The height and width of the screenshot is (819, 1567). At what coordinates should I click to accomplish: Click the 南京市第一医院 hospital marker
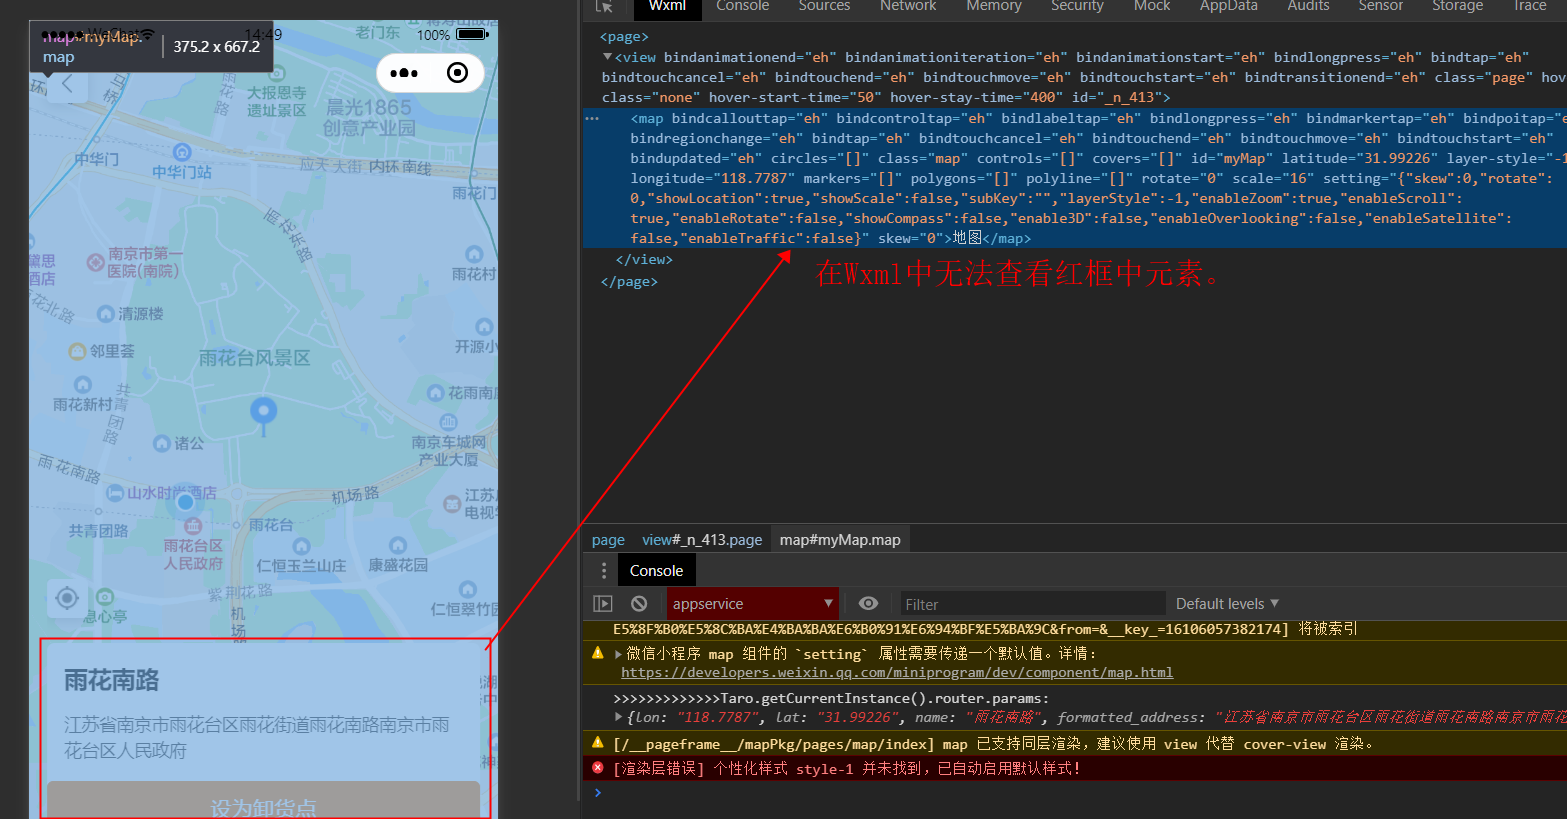click(x=95, y=262)
